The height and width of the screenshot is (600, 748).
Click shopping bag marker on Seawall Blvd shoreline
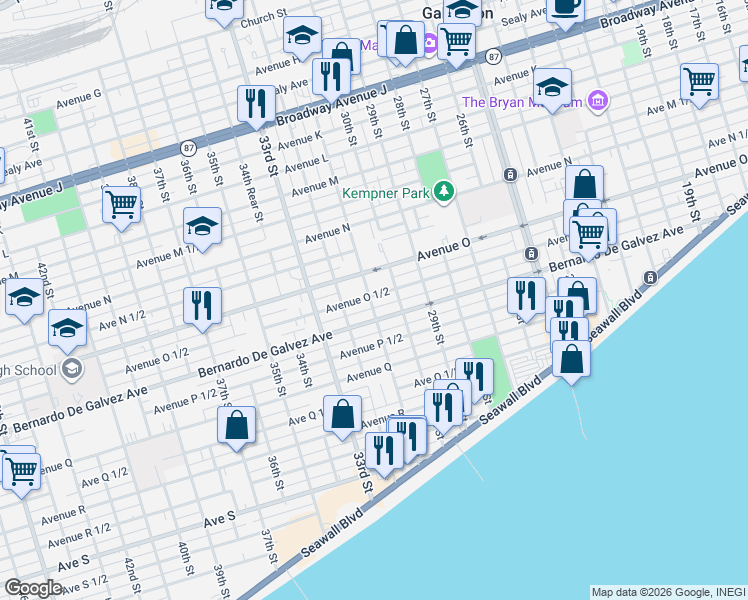click(571, 362)
